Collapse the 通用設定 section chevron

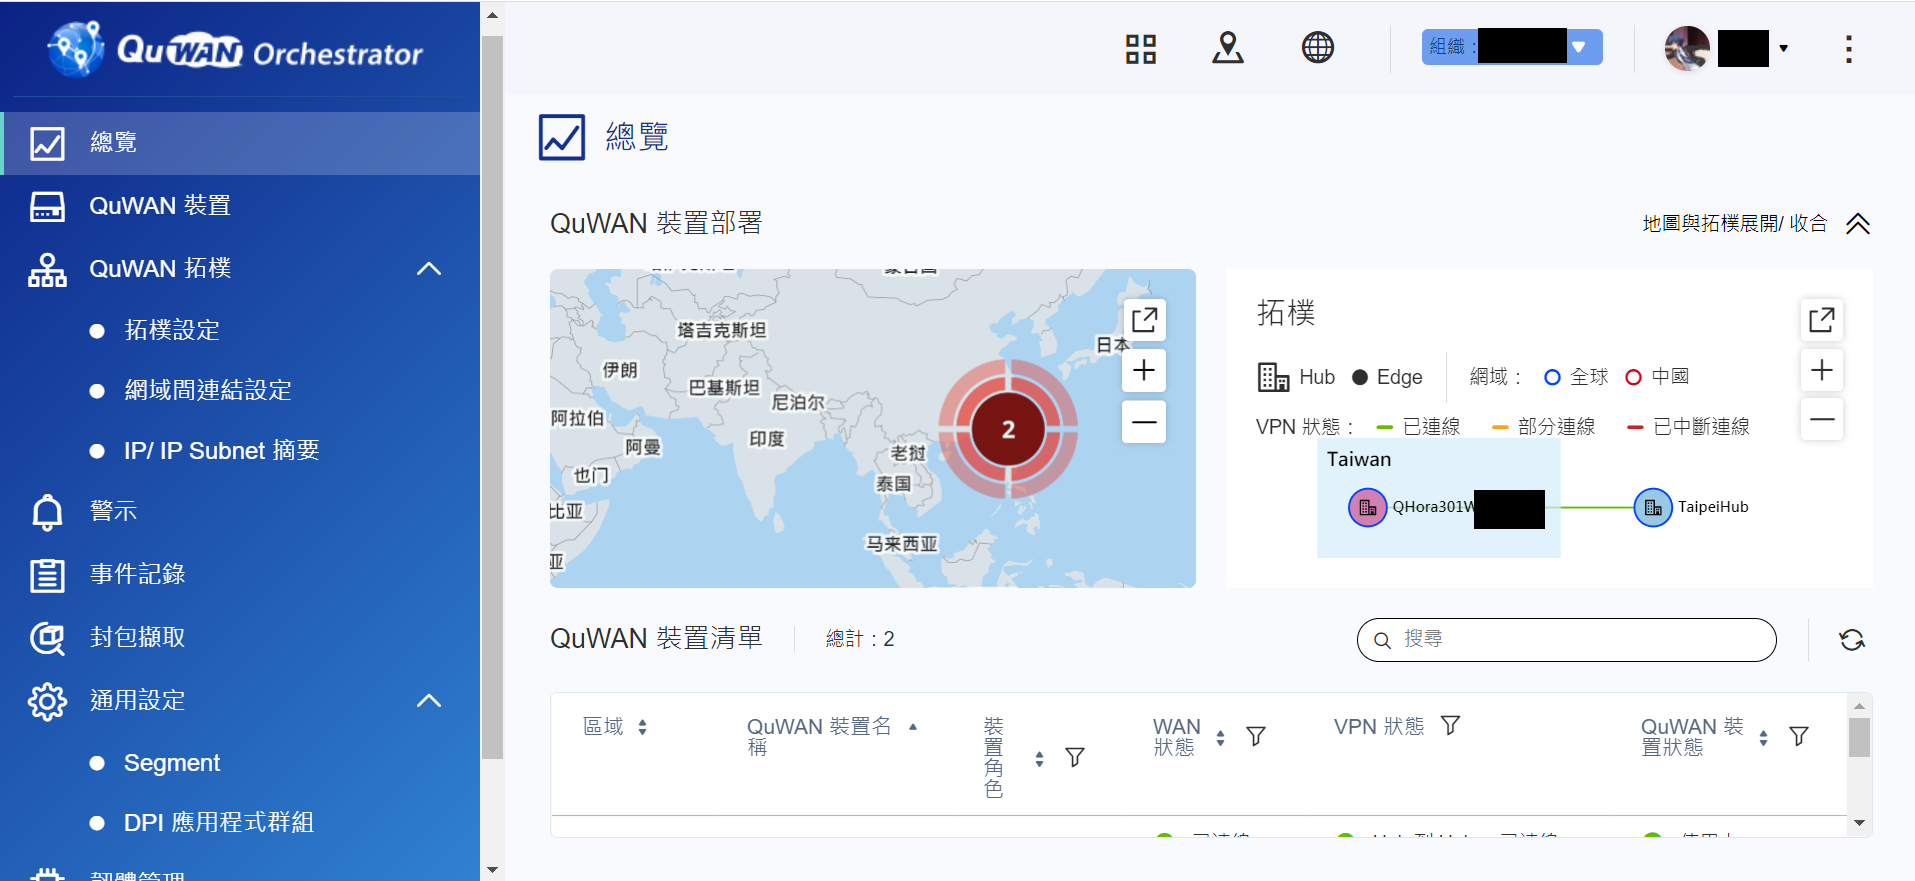(x=429, y=701)
